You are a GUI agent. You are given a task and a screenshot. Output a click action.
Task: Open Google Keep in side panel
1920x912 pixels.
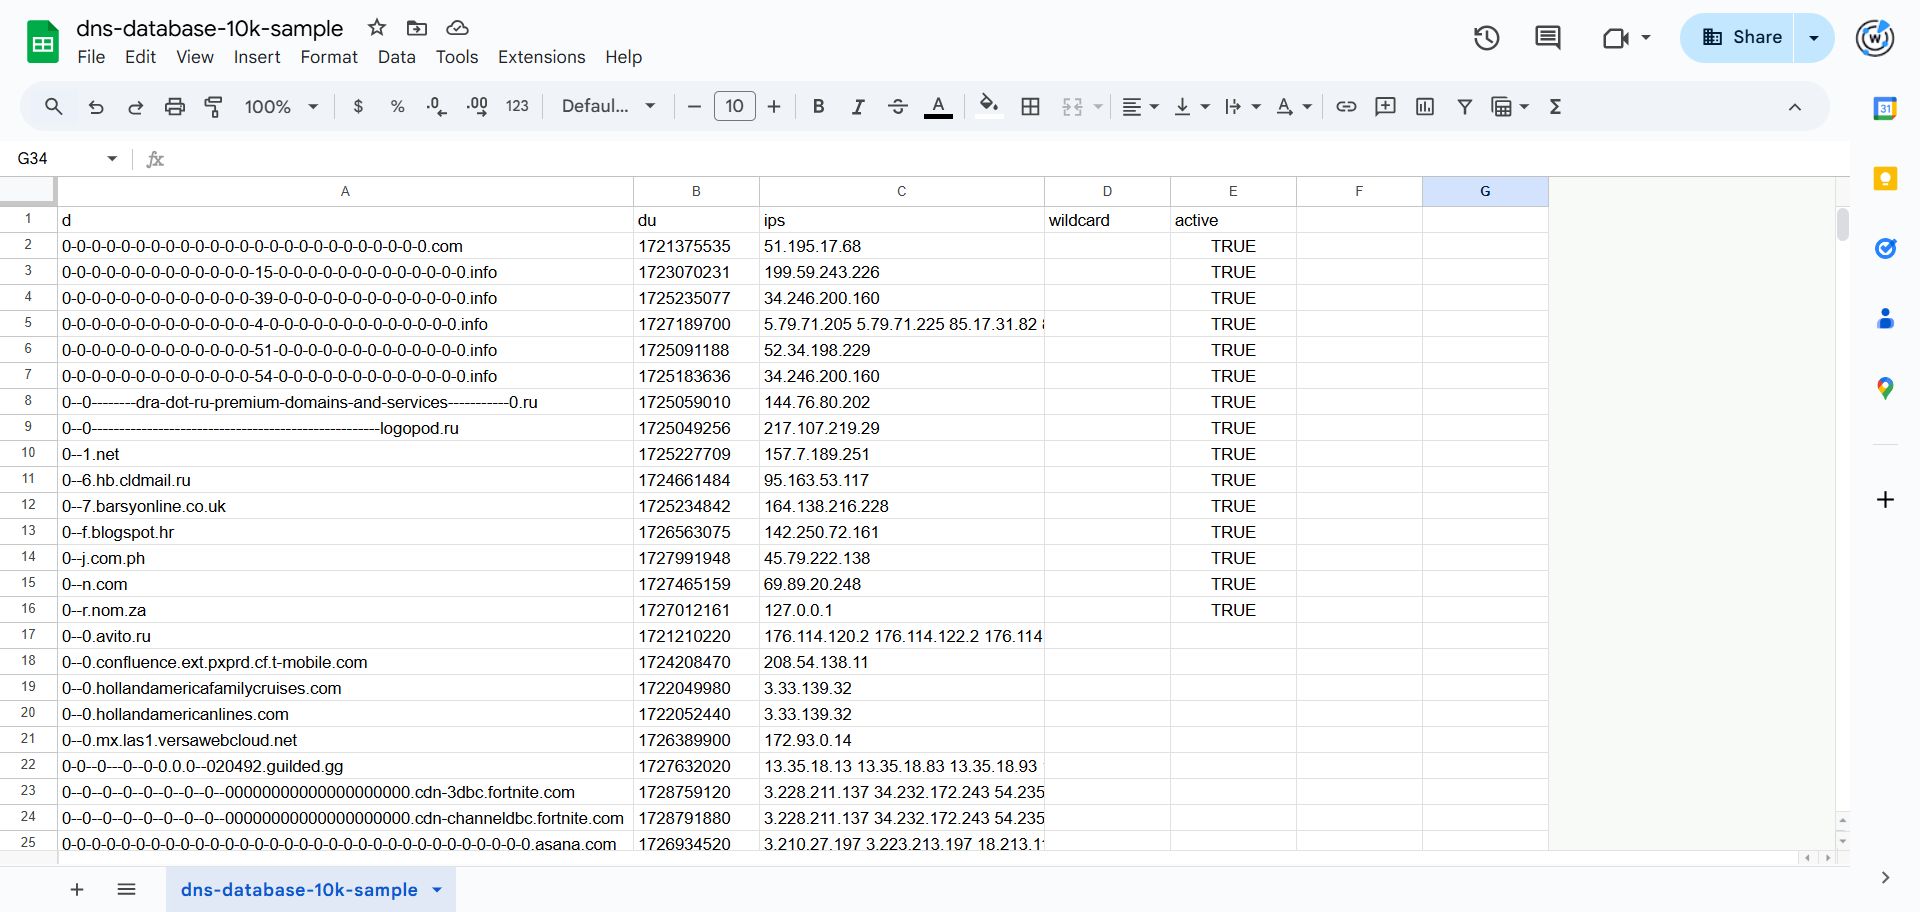coord(1885,179)
